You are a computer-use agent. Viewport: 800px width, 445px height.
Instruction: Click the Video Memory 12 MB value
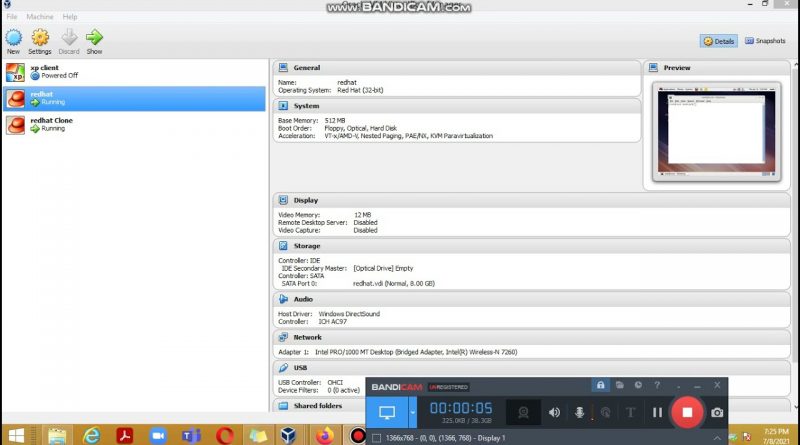tap(362, 215)
